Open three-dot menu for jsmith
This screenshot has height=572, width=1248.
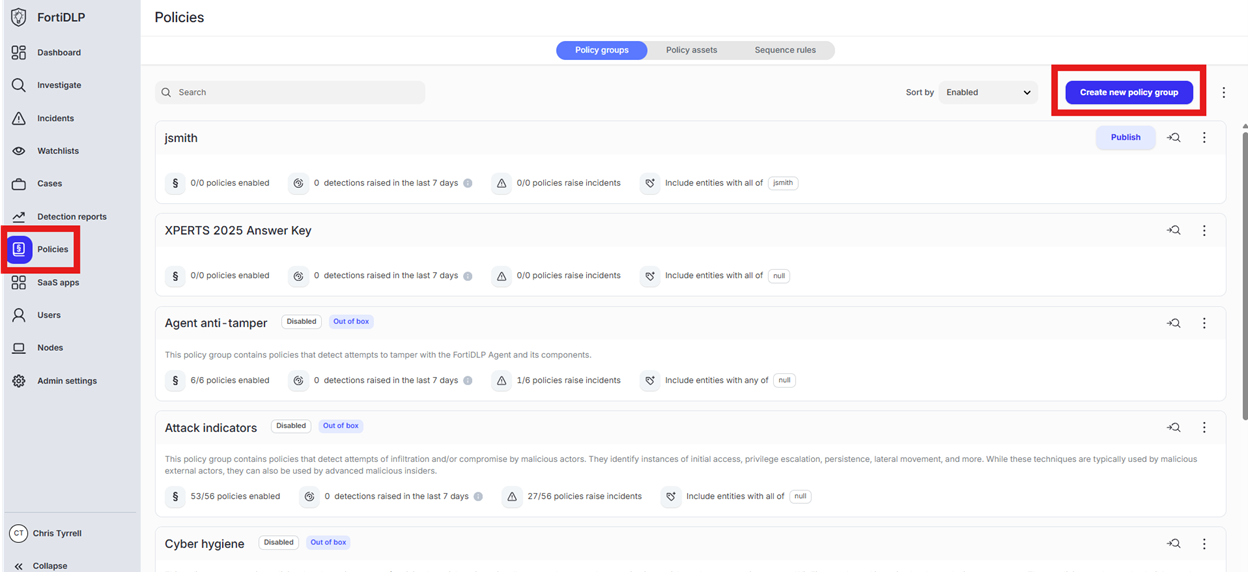(1204, 138)
